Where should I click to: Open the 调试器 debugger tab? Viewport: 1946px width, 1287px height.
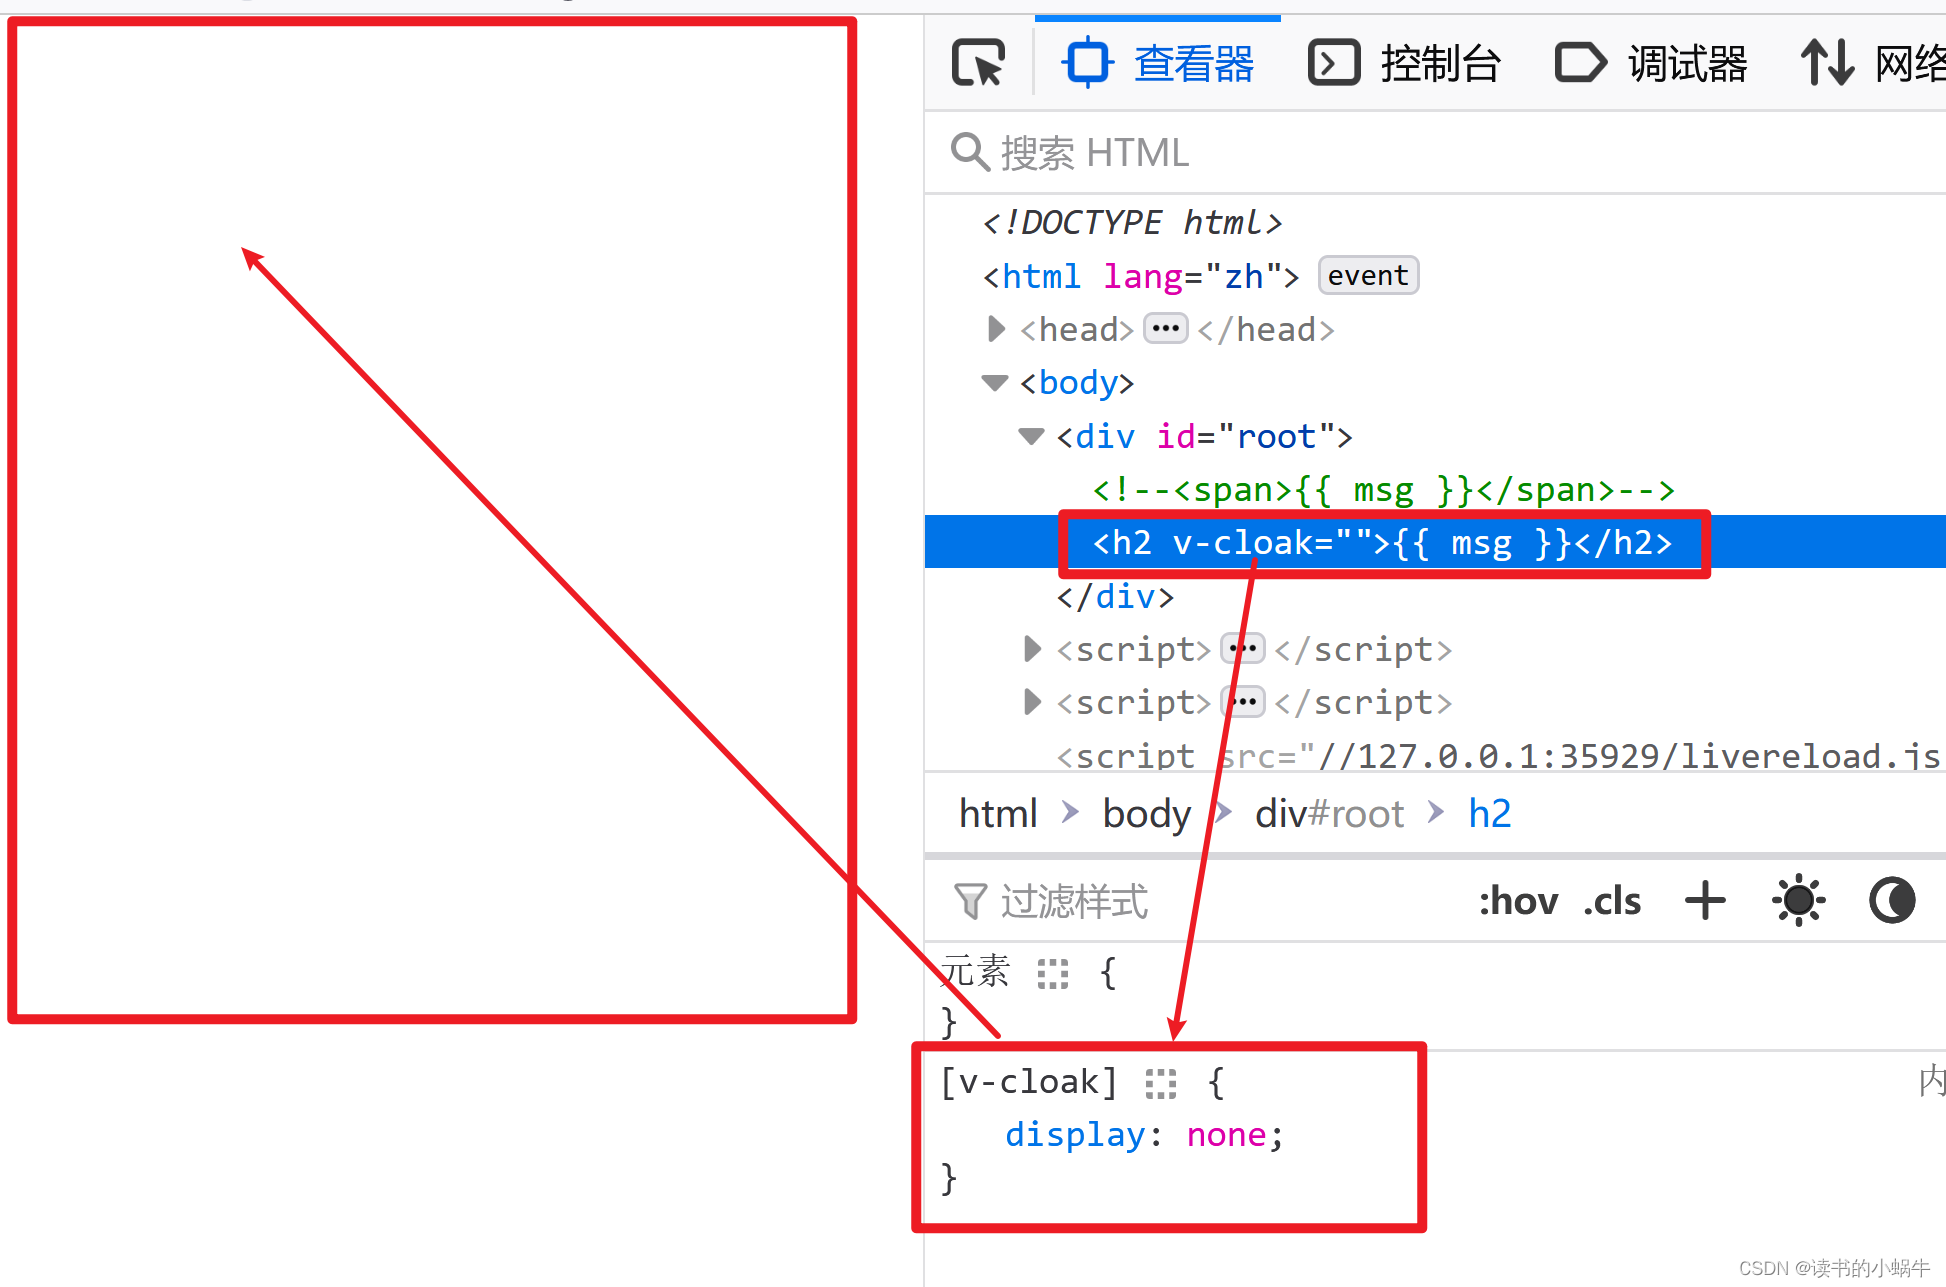tap(1652, 64)
